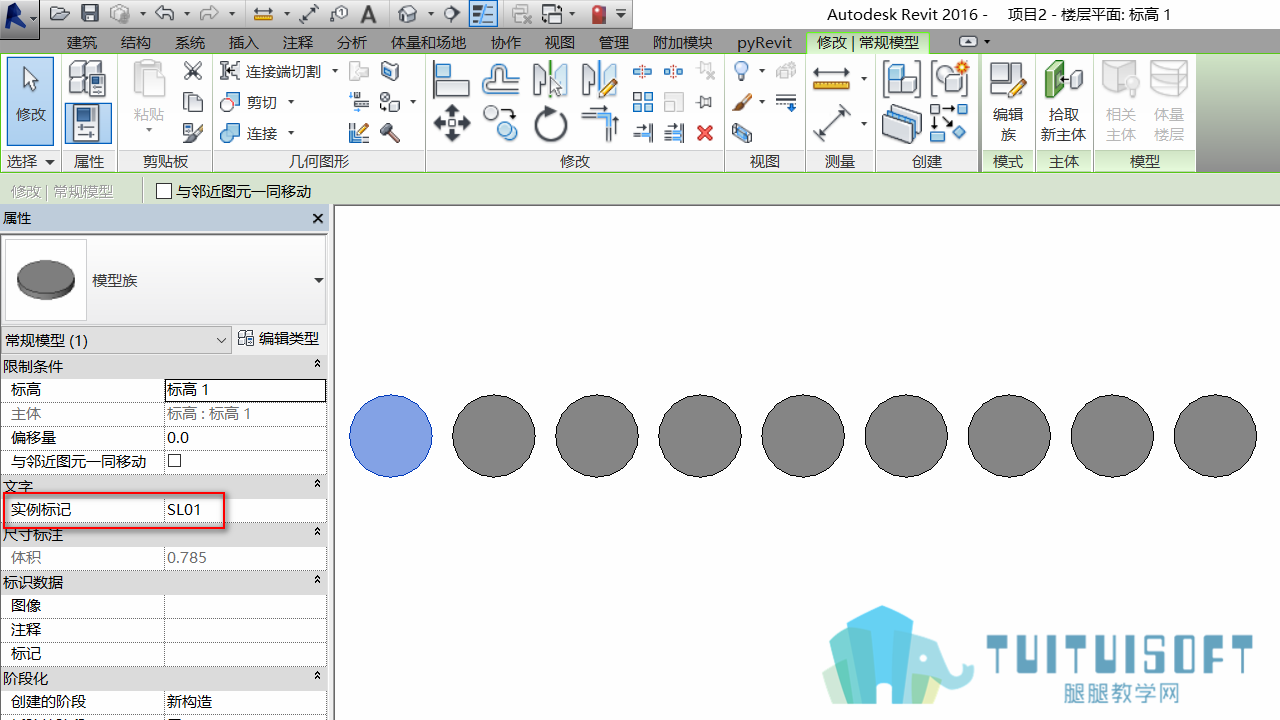Toggle 与邻近图元一同移动 checkbox in options bar
The height and width of the screenshot is (720, 1280).
tap(165, 191)
